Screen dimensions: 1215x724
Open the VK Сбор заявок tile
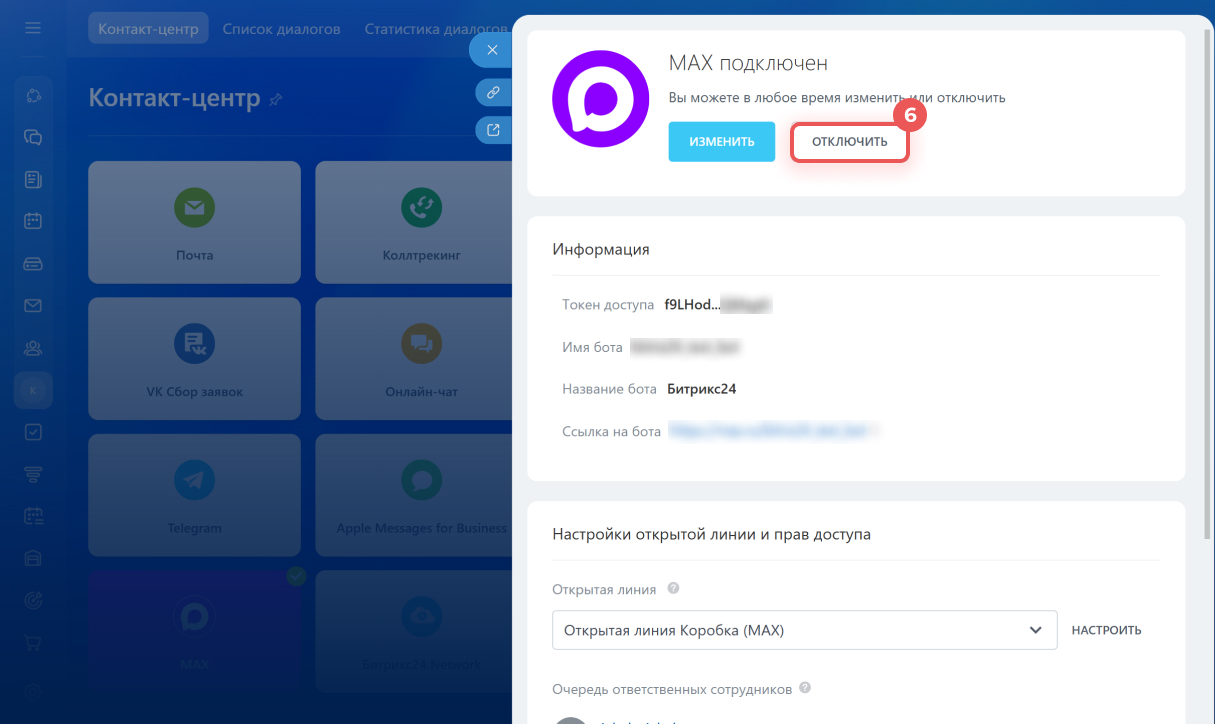pos(194,358)
